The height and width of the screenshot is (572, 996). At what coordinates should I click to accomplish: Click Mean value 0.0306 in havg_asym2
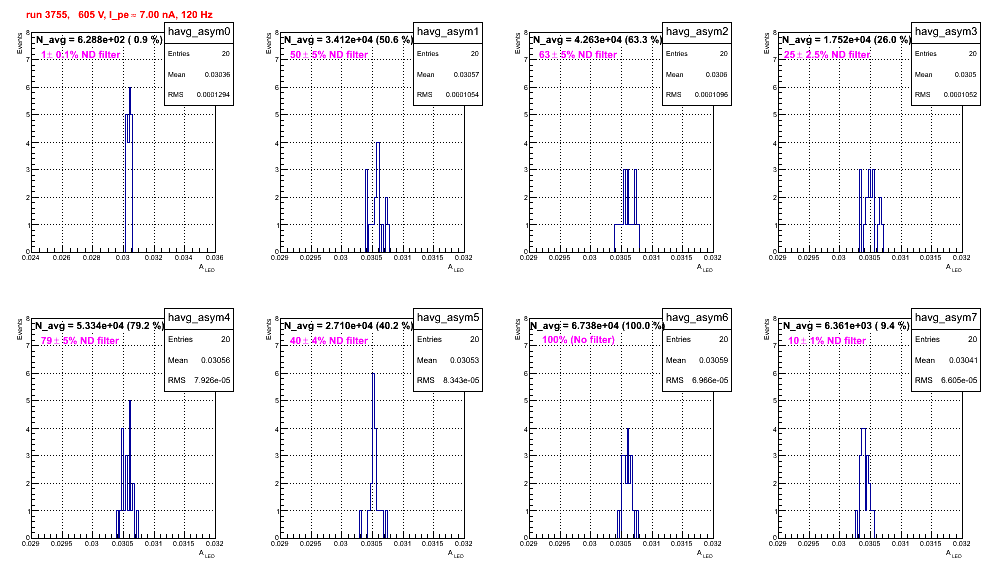point(717,74)
